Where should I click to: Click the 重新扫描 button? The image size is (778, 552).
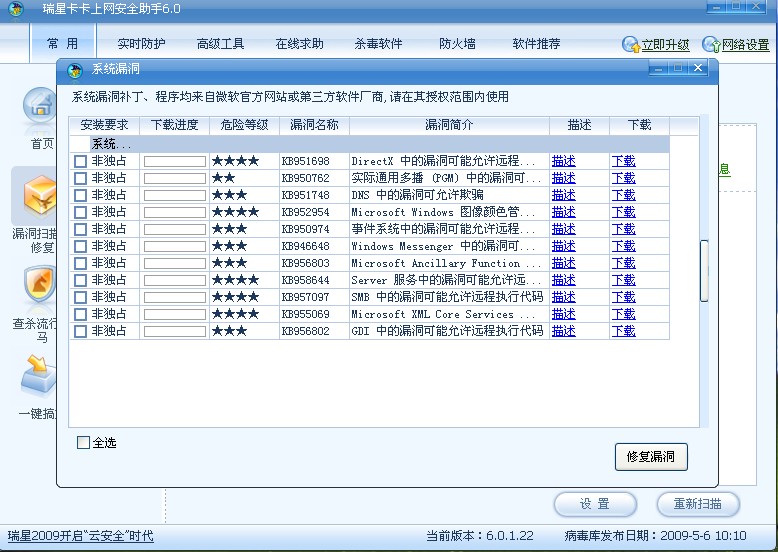click(698, 504)
